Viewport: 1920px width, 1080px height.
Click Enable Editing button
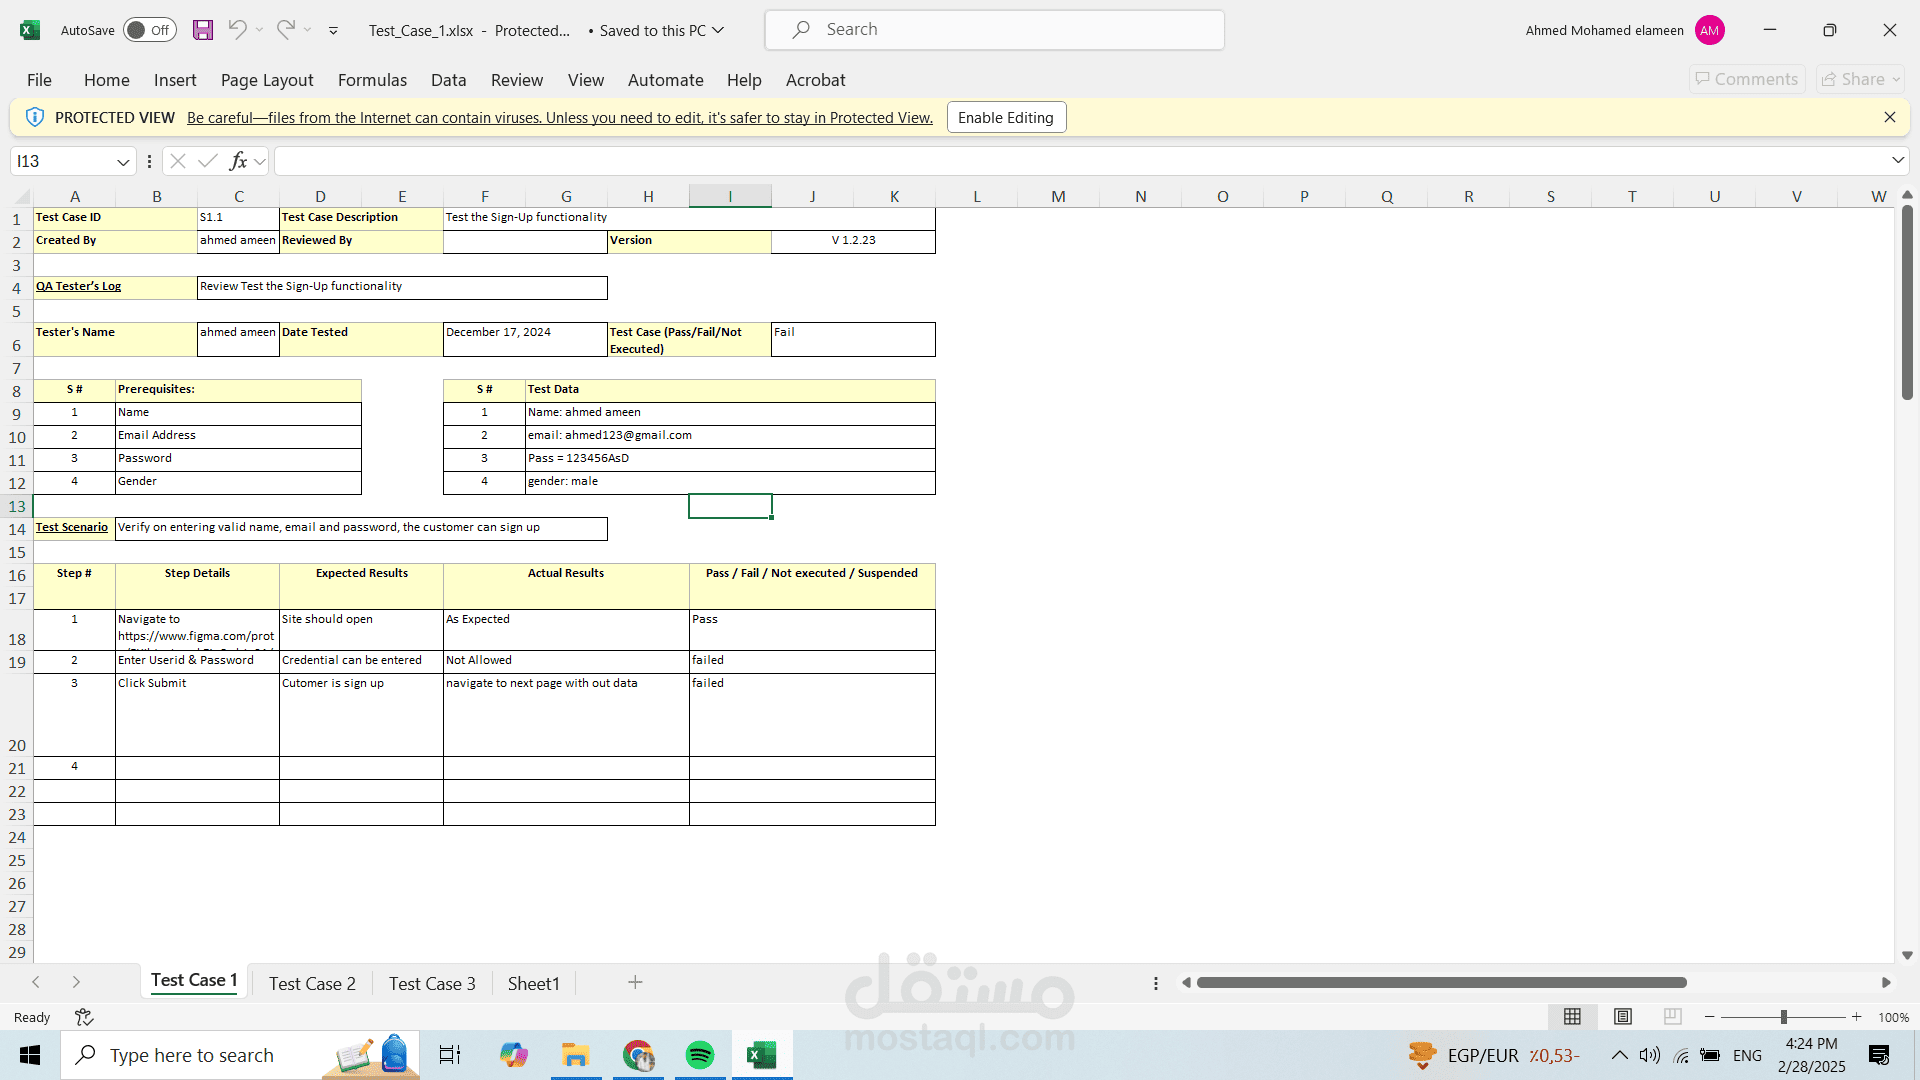(x=1006, y=117)
